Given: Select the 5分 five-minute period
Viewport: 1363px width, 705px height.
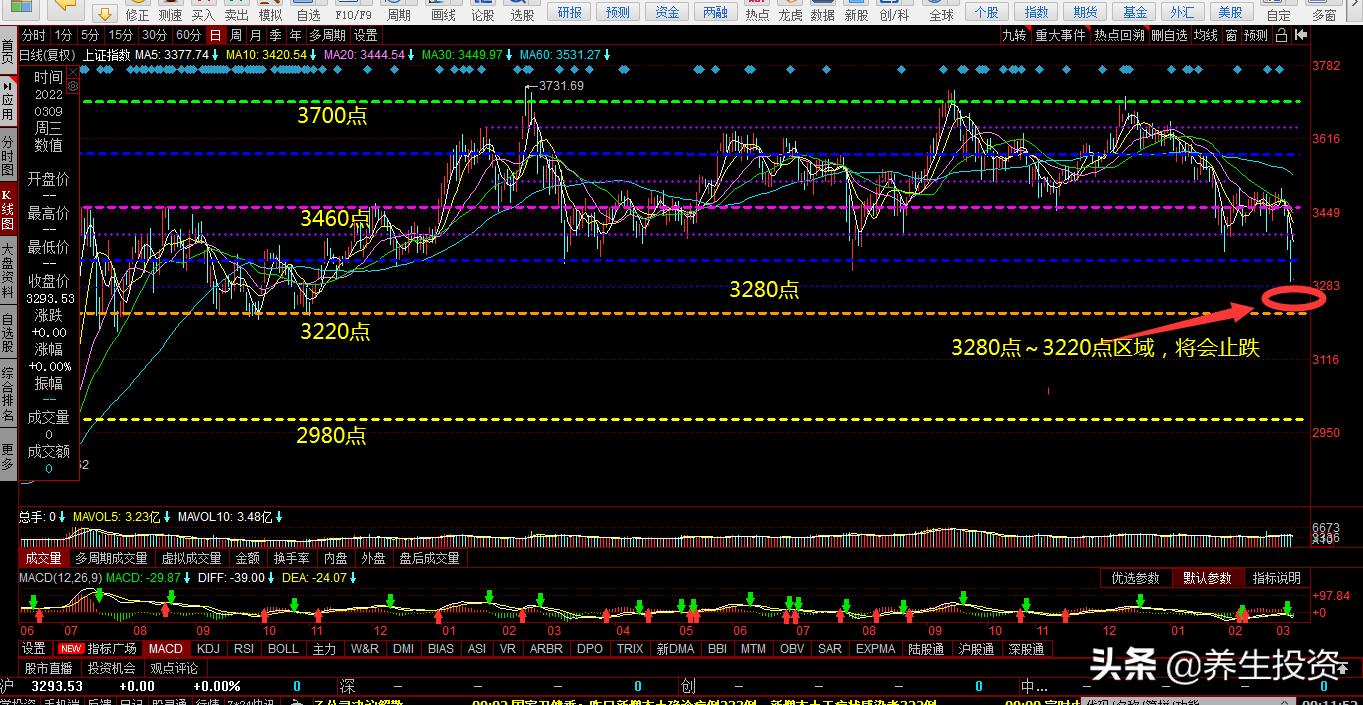Looking at the screenshot, I should (90, 35).
